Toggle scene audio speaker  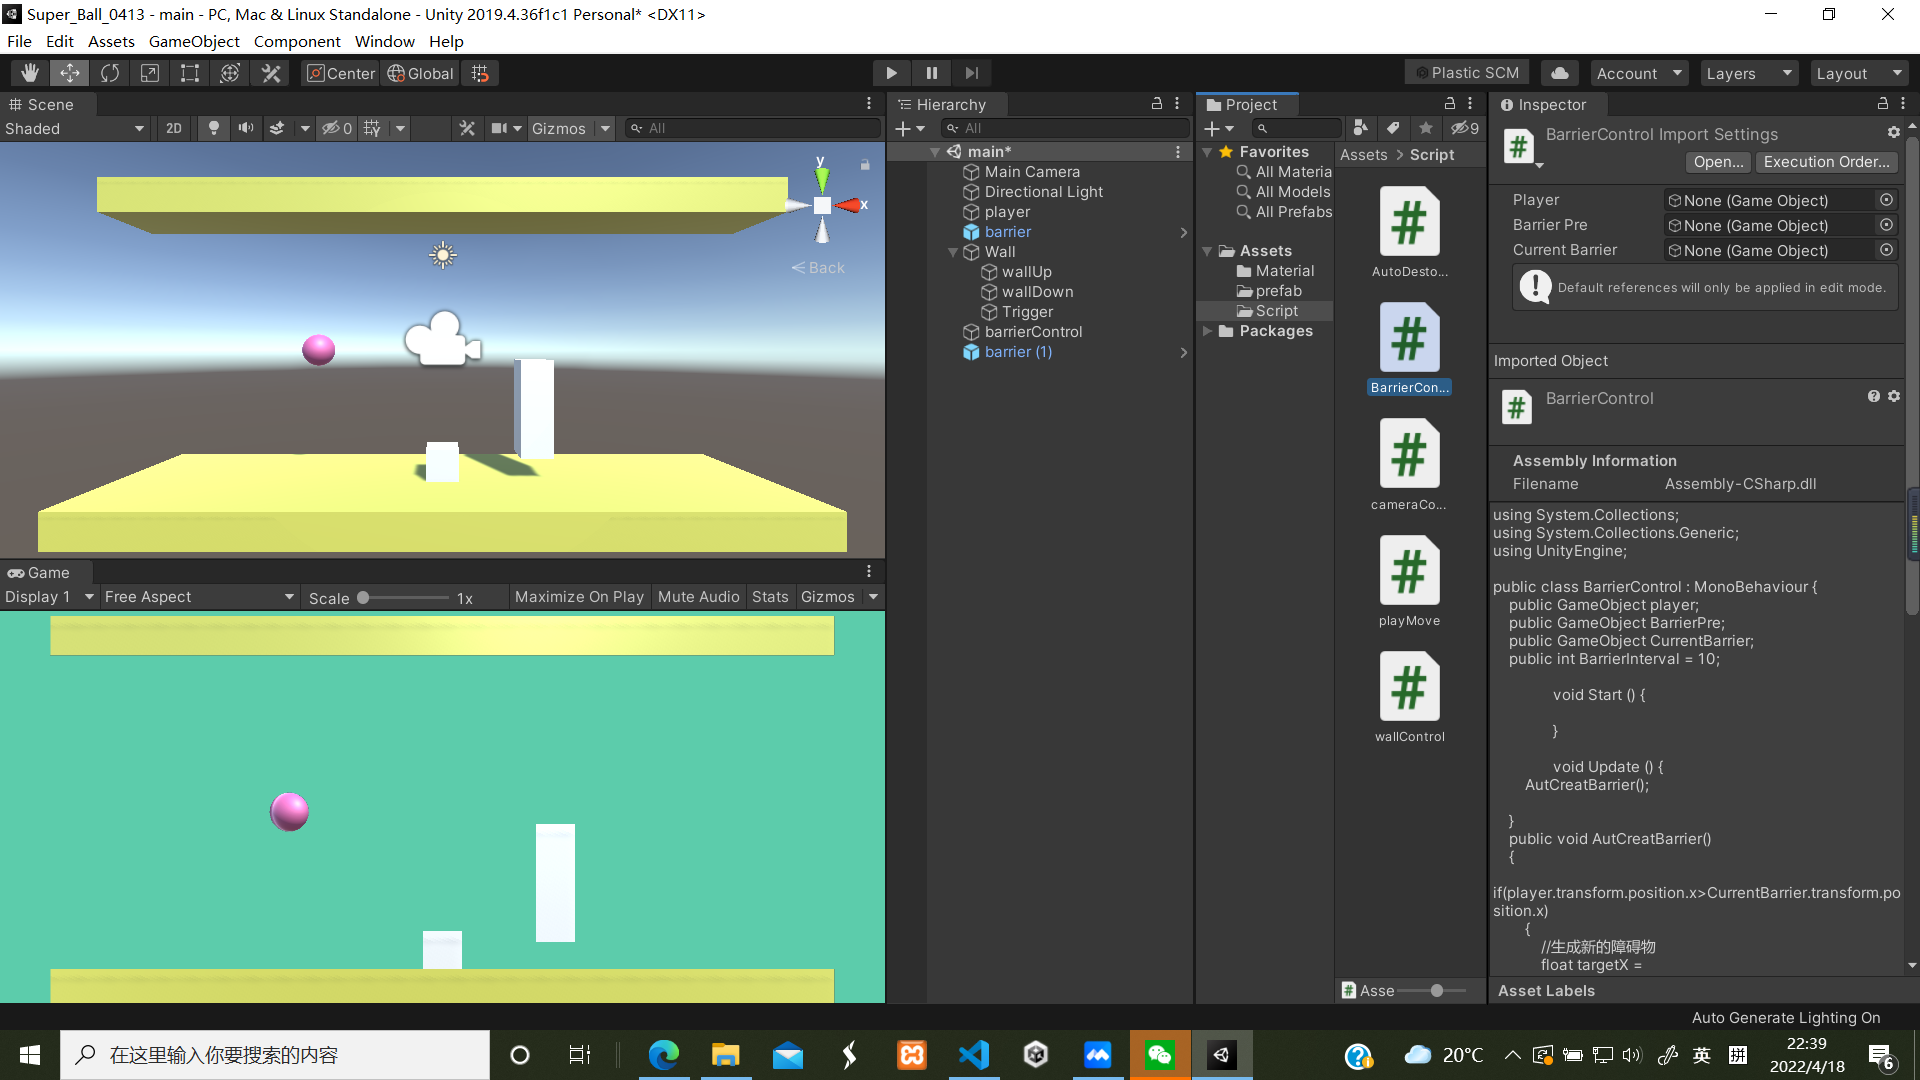click(x=245, y=128)
